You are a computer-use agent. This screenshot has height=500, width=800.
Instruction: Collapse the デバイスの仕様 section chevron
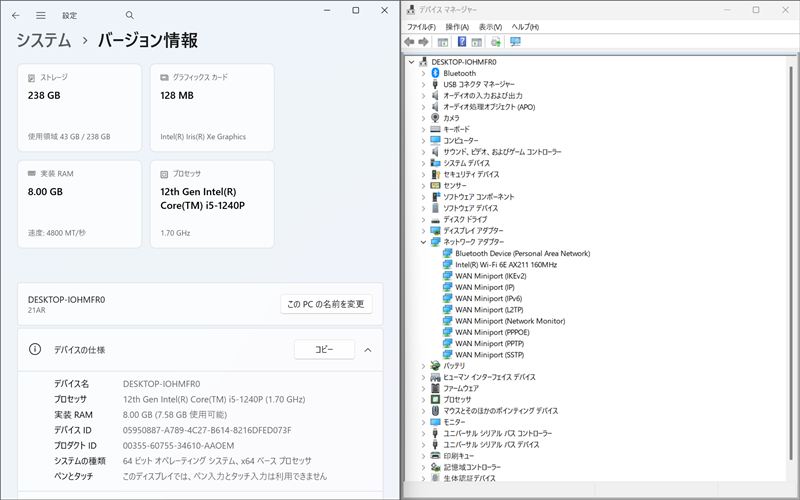[367, 350]
